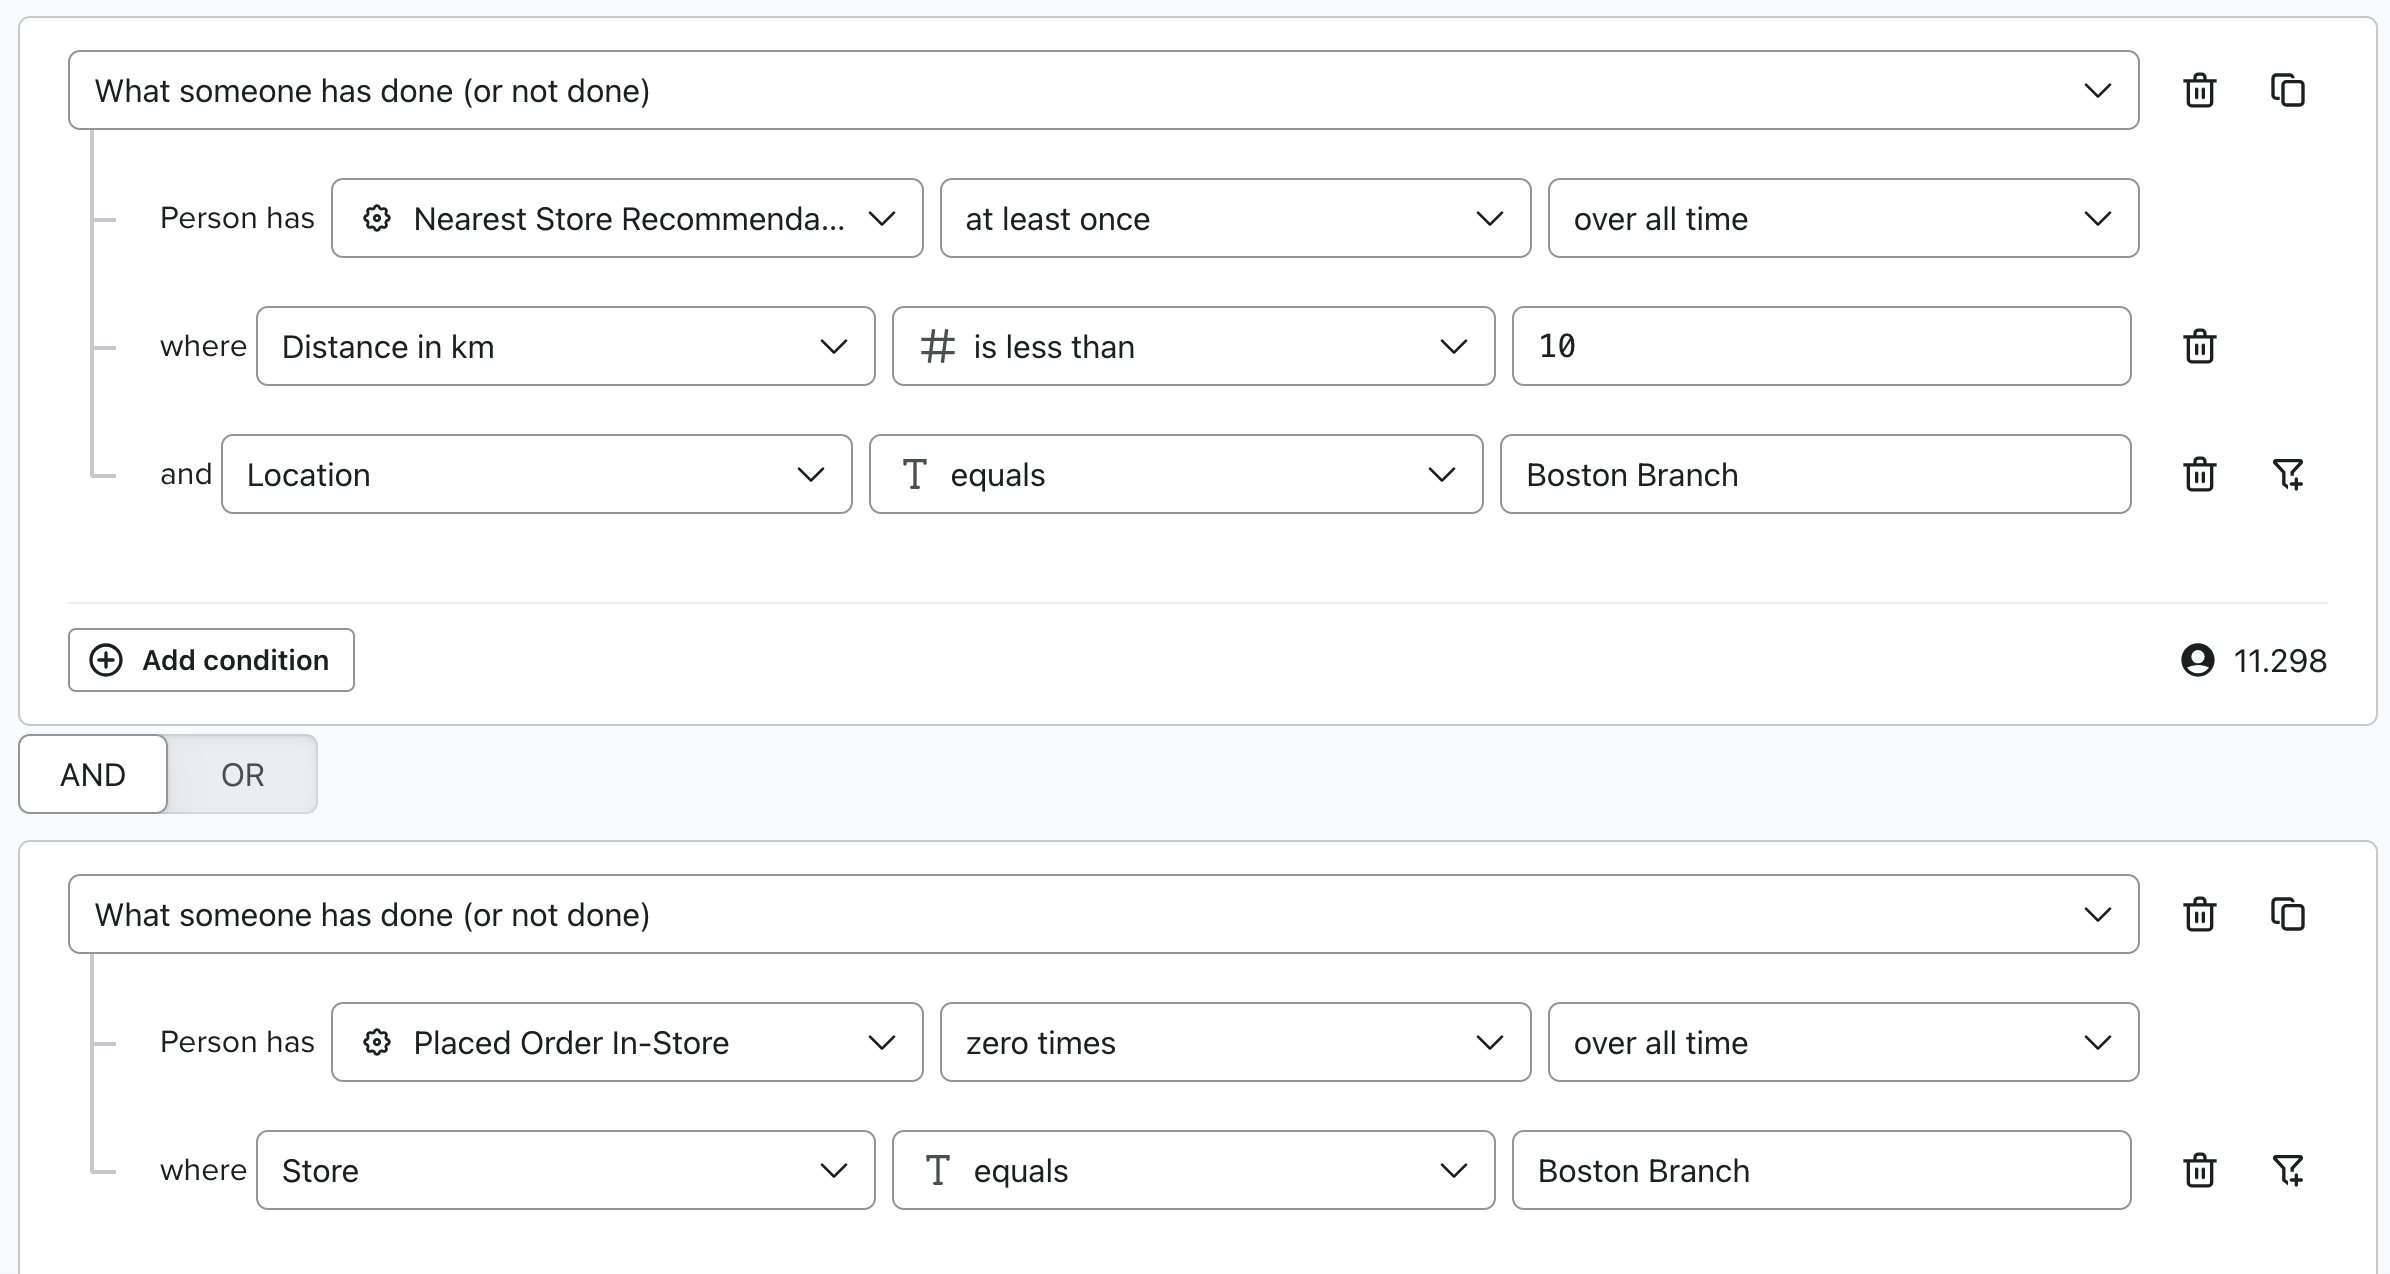
Task: Duplicate the second condition block
Action: (x=2288, y=913)
